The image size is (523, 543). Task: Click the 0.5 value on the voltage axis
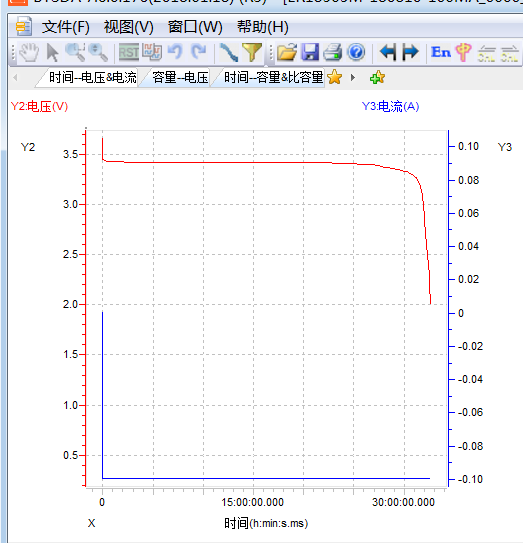coord(70,455)
